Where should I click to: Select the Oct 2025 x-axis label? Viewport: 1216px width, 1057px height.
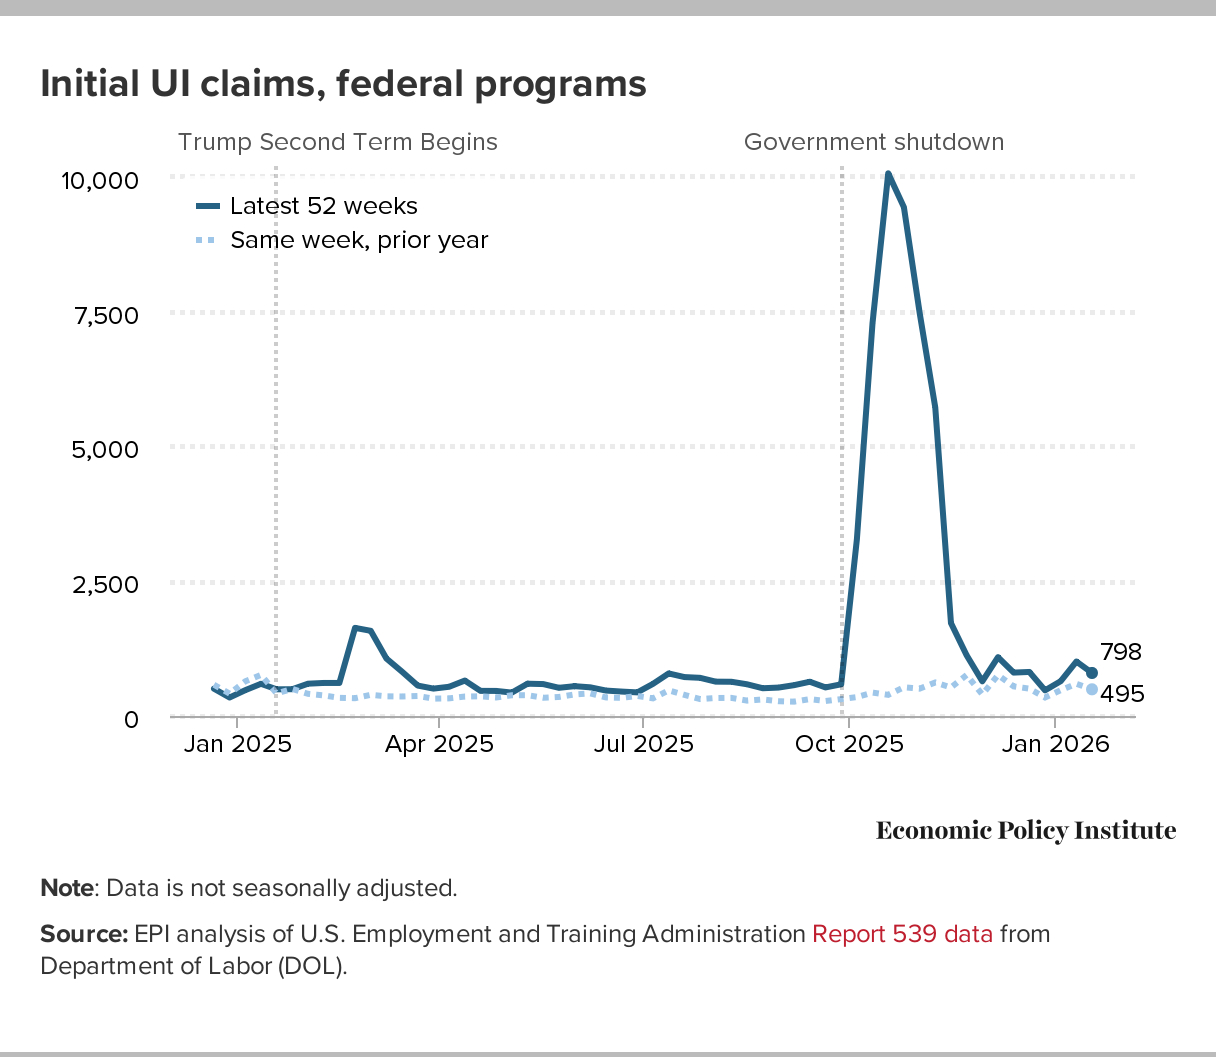click(849, 744)
